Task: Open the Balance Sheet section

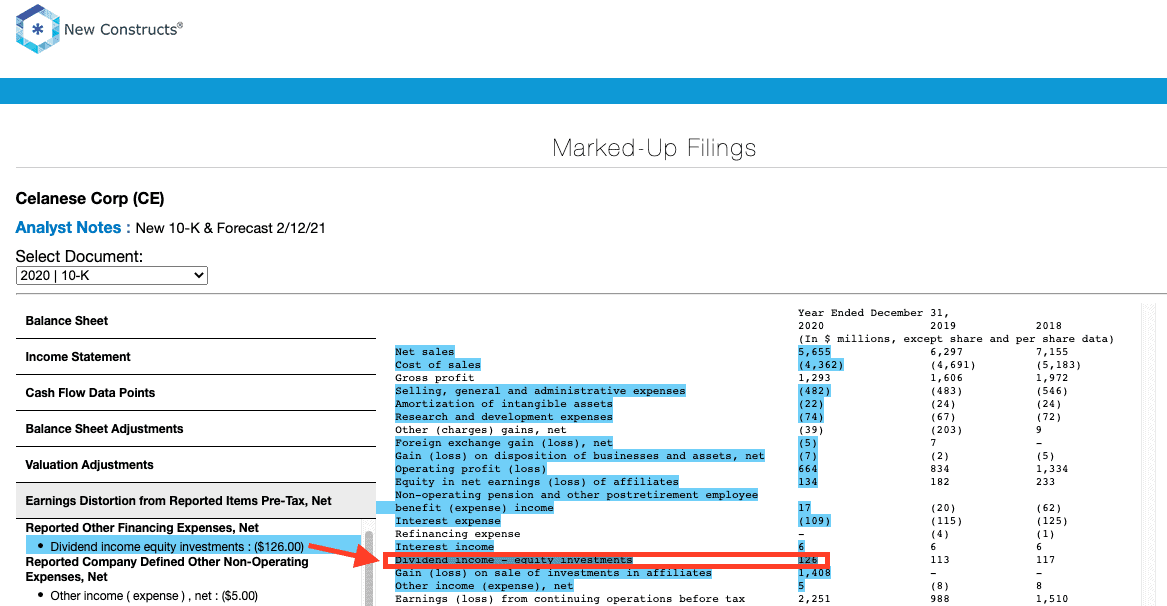Action: click(x=196, y=321)
